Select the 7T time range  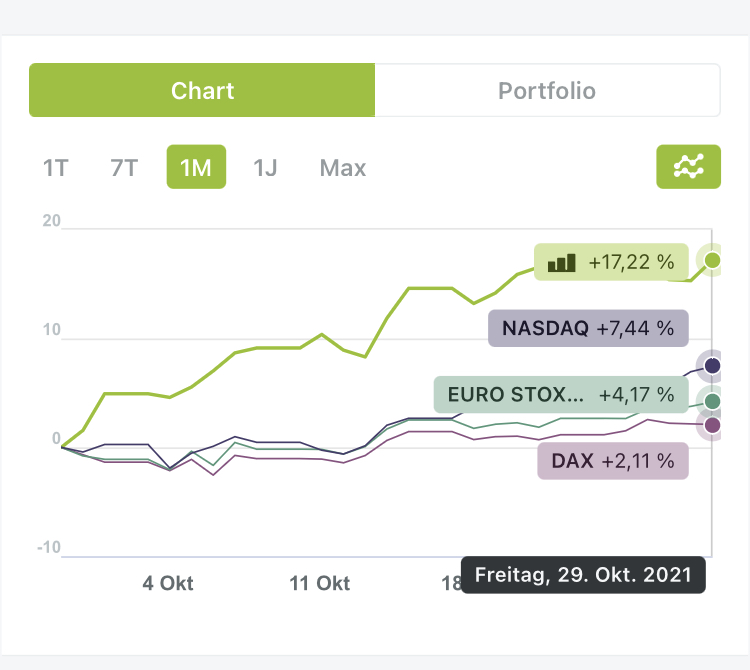coord(124,168)
